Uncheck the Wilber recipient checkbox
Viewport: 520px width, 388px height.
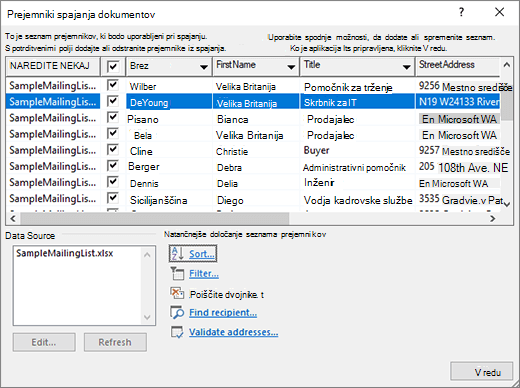(x=113, y=85)
